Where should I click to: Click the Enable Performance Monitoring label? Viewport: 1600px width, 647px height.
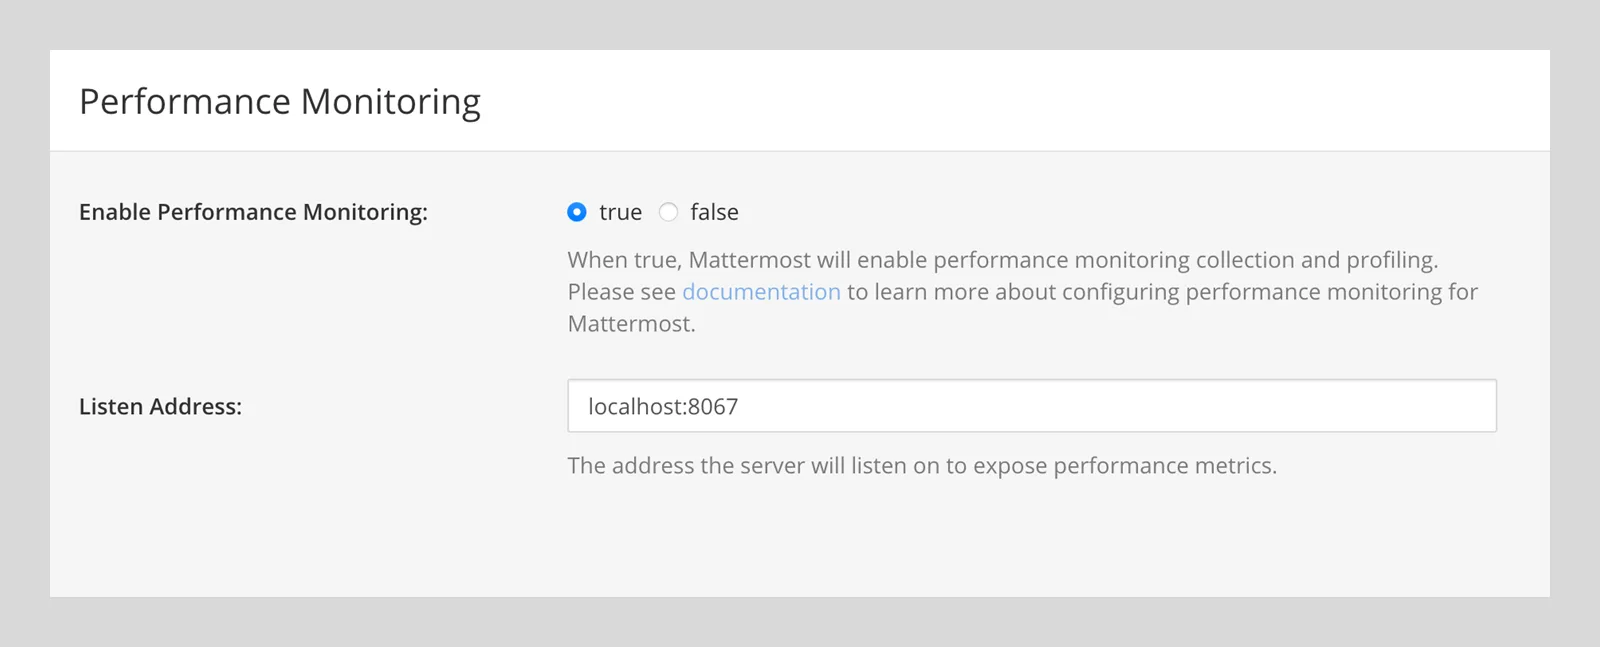[253, 212]
